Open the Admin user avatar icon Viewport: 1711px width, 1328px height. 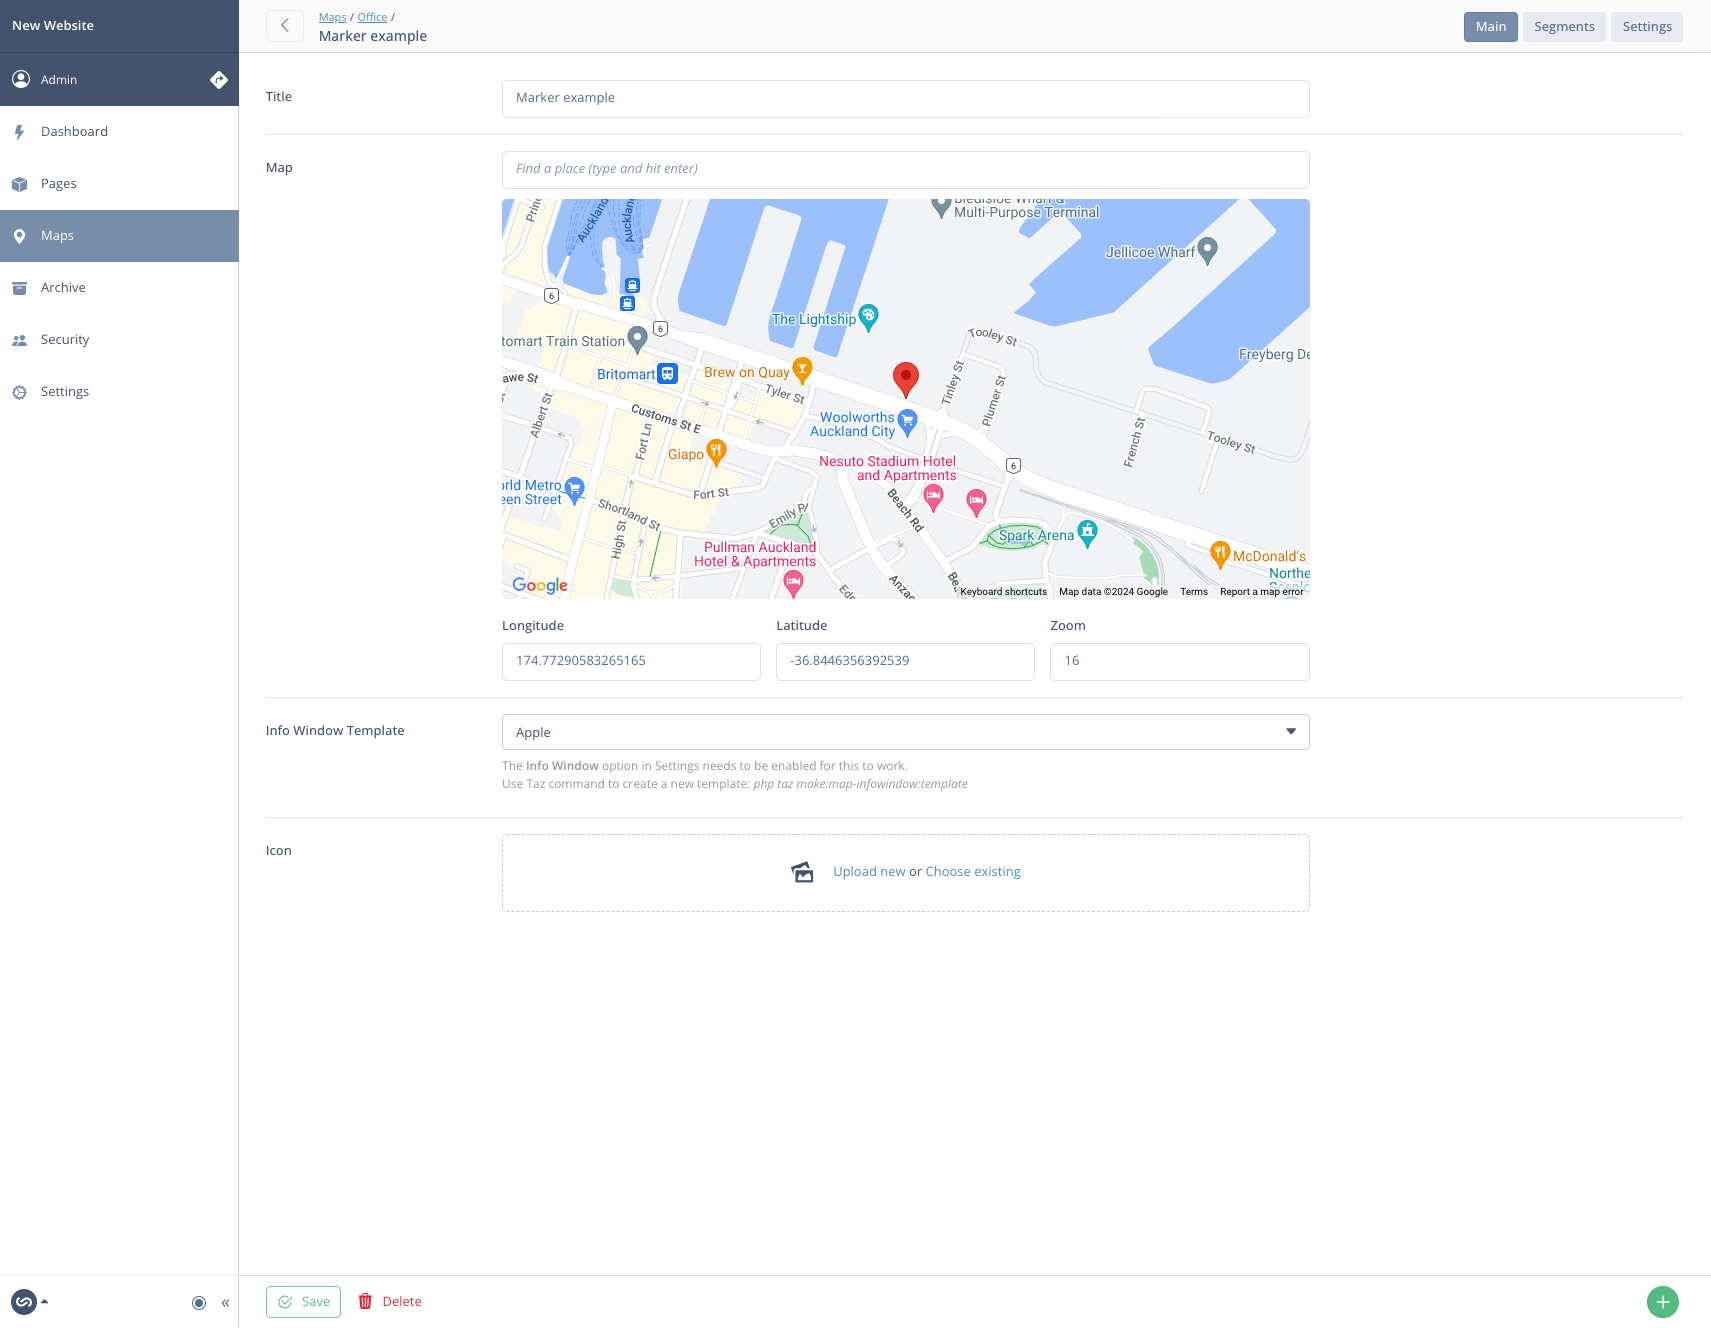click(21, 79)
